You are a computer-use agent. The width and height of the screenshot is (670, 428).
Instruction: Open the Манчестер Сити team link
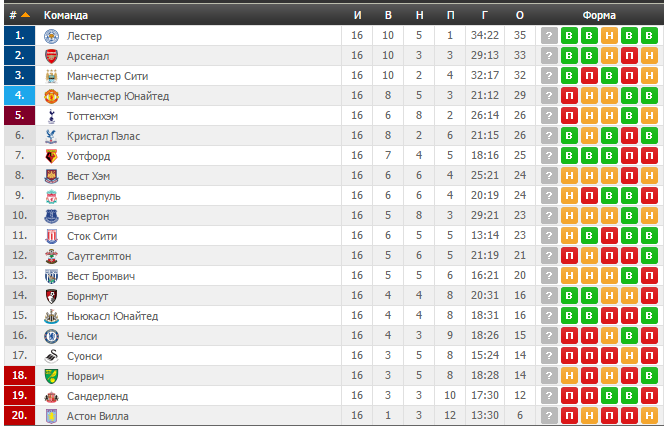(x=109, y=76)
